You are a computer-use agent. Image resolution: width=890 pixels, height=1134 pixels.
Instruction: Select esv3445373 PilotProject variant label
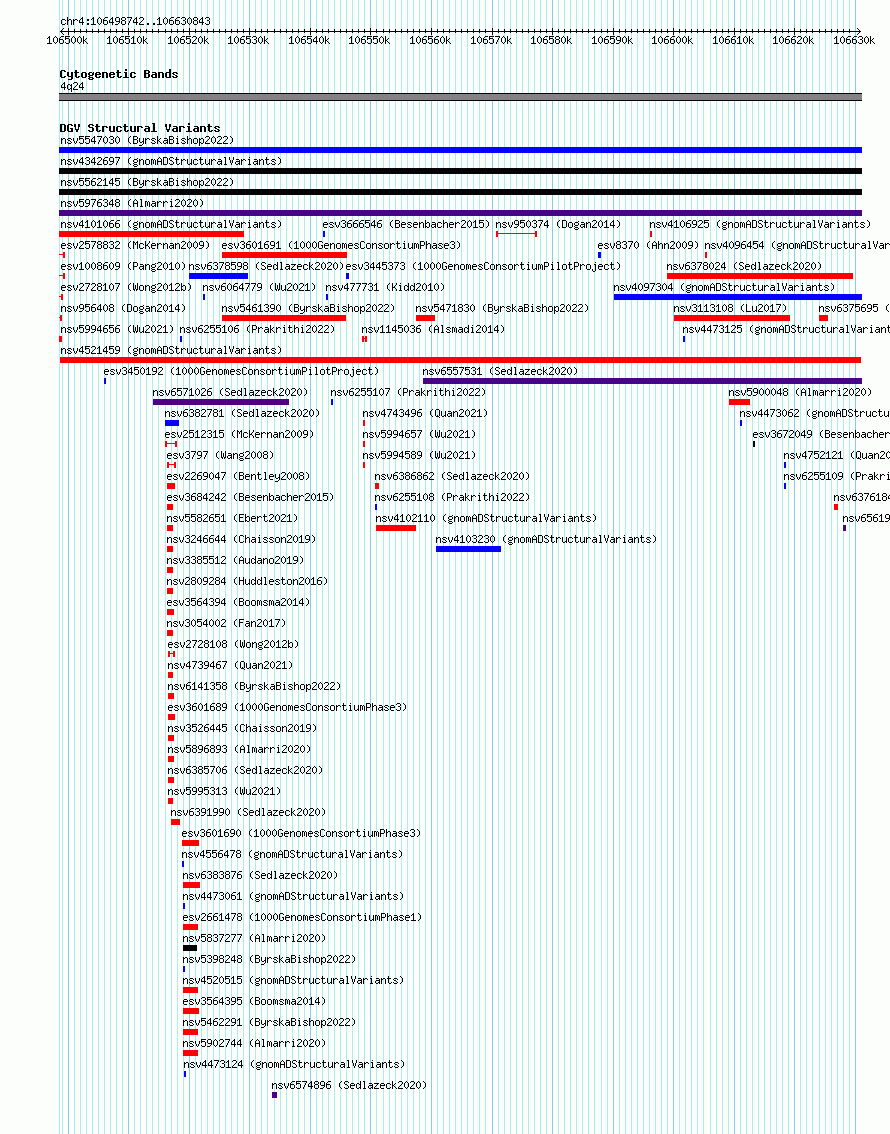coord(483,266)
